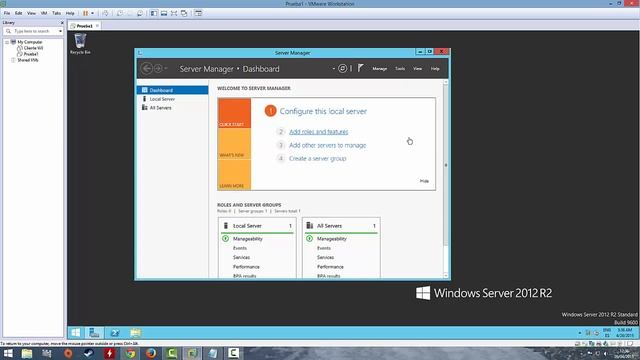
Task: Open Chrome from the host taskbar
Action: point(131,353)
